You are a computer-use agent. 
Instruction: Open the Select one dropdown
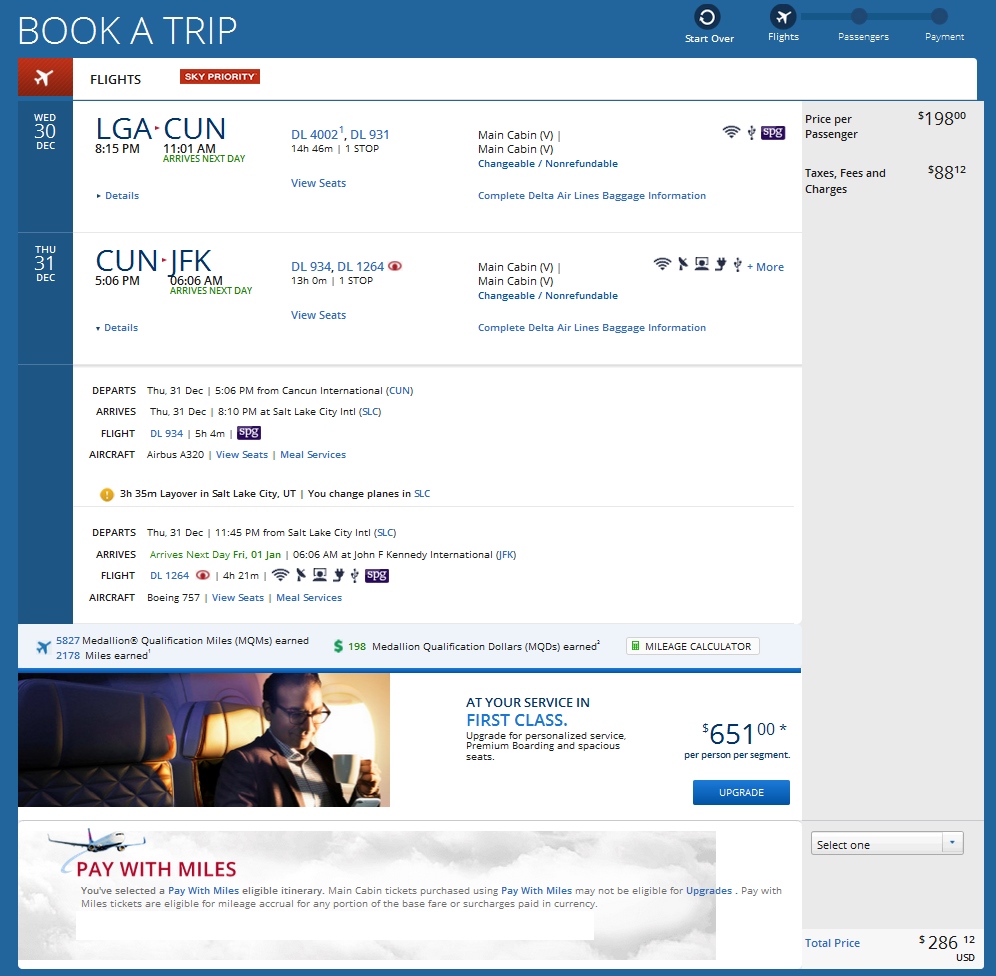(887, 843)
